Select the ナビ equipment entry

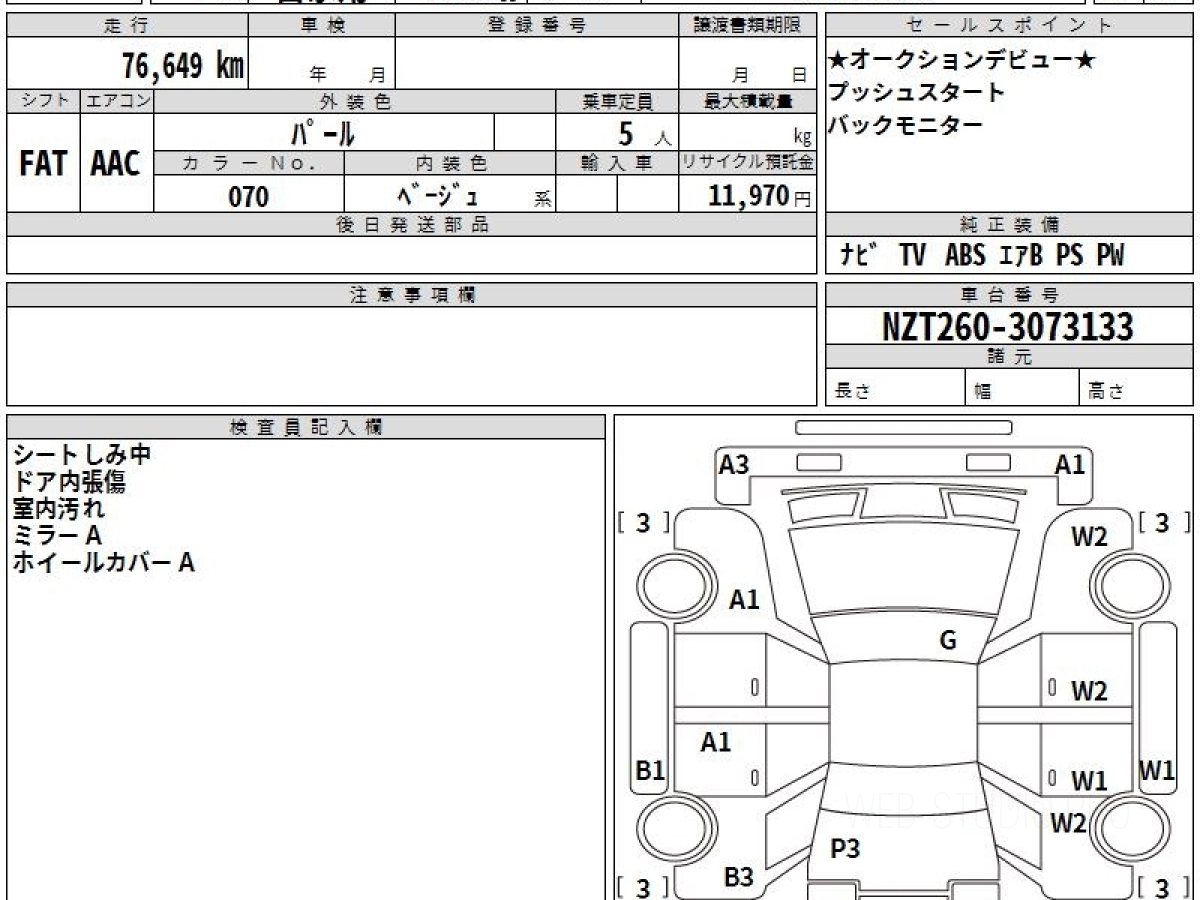858,256
